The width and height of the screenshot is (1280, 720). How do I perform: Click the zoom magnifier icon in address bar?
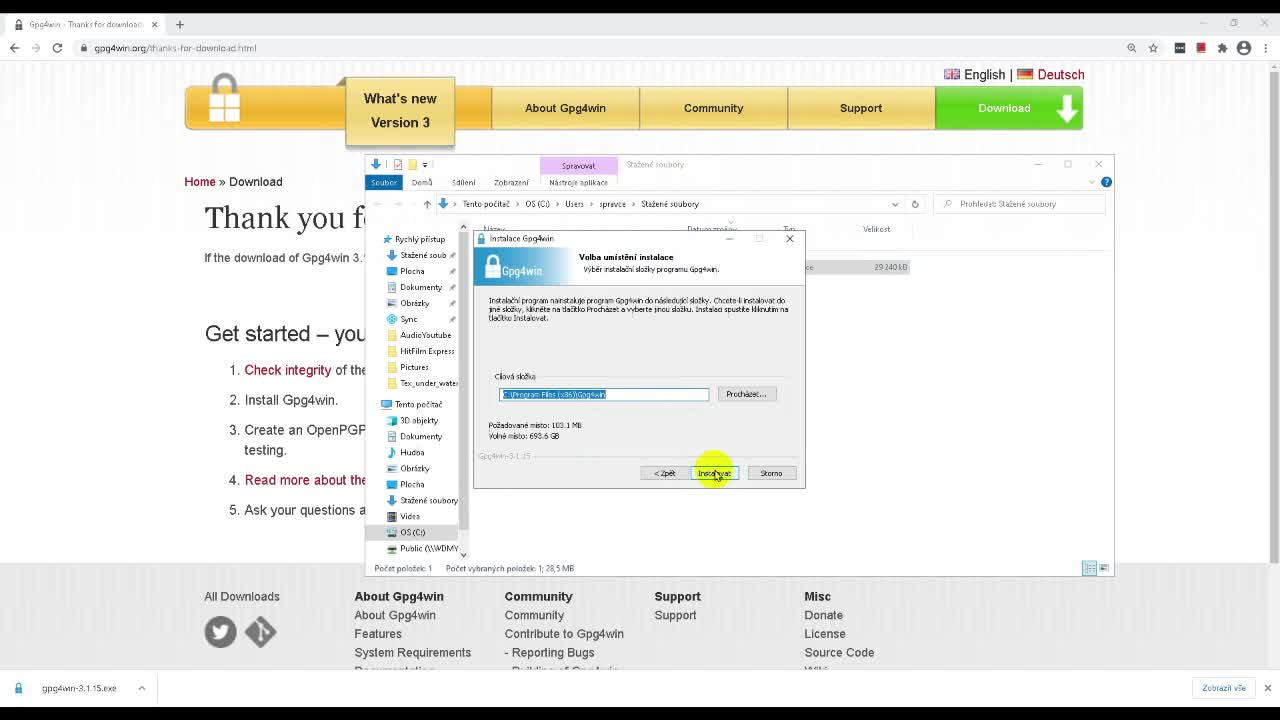[1131, 48]
